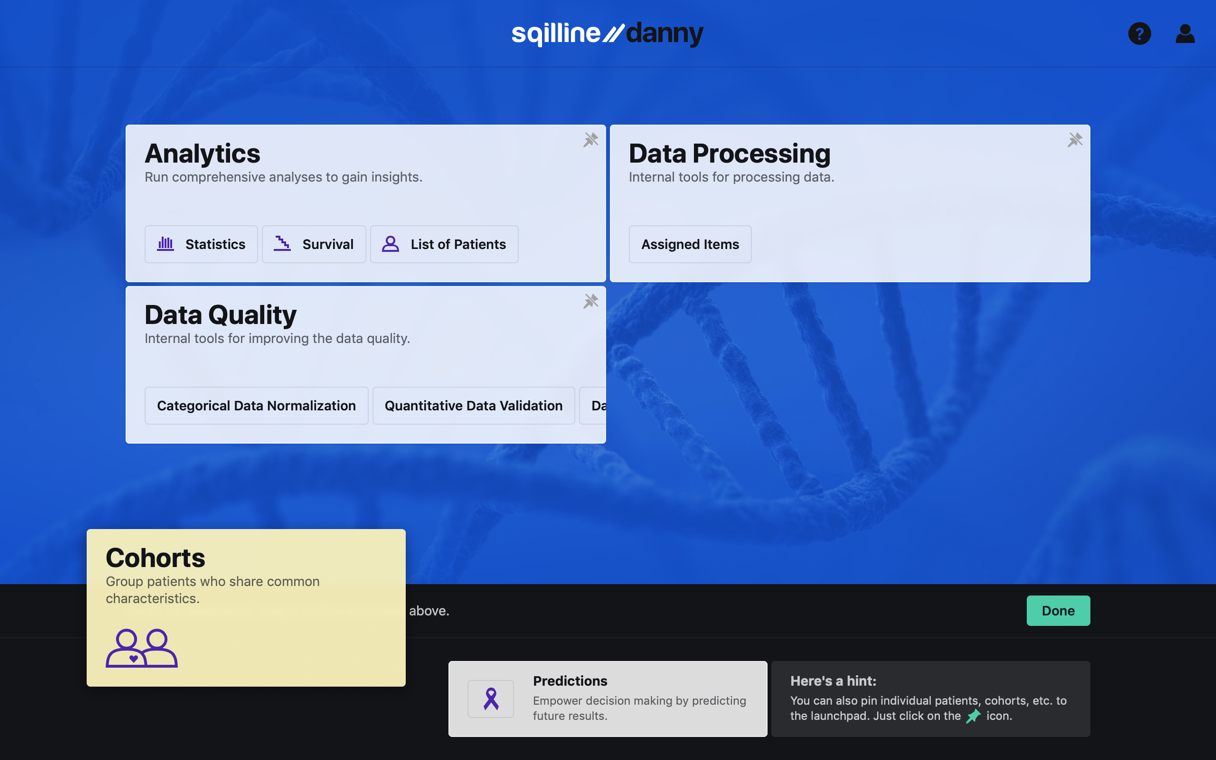
Task: Click the cut-off button in Data Quality
Action: pyautogui.click(x=595, y=406)
